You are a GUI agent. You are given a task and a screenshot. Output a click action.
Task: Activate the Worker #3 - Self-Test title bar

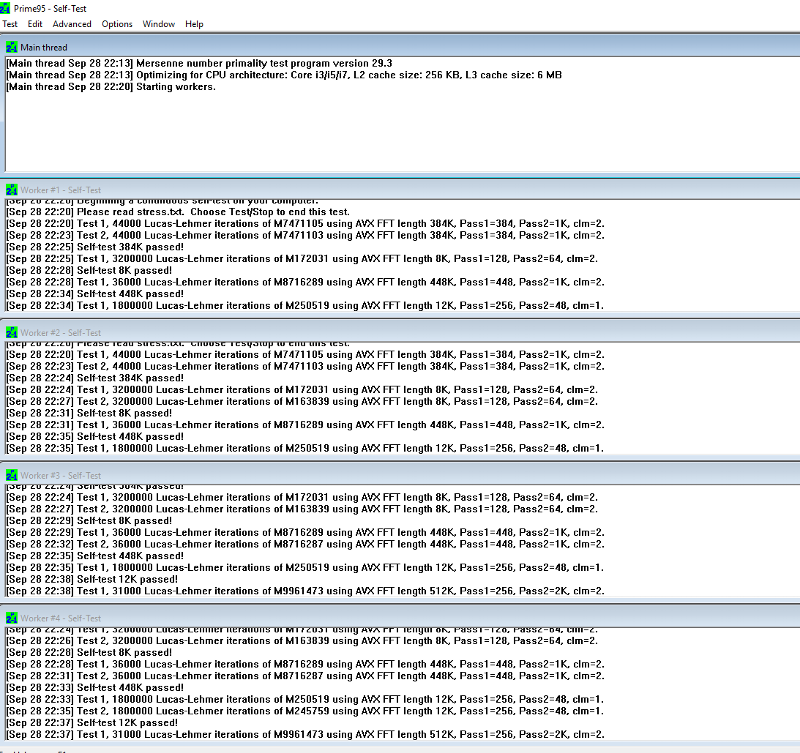400,475
